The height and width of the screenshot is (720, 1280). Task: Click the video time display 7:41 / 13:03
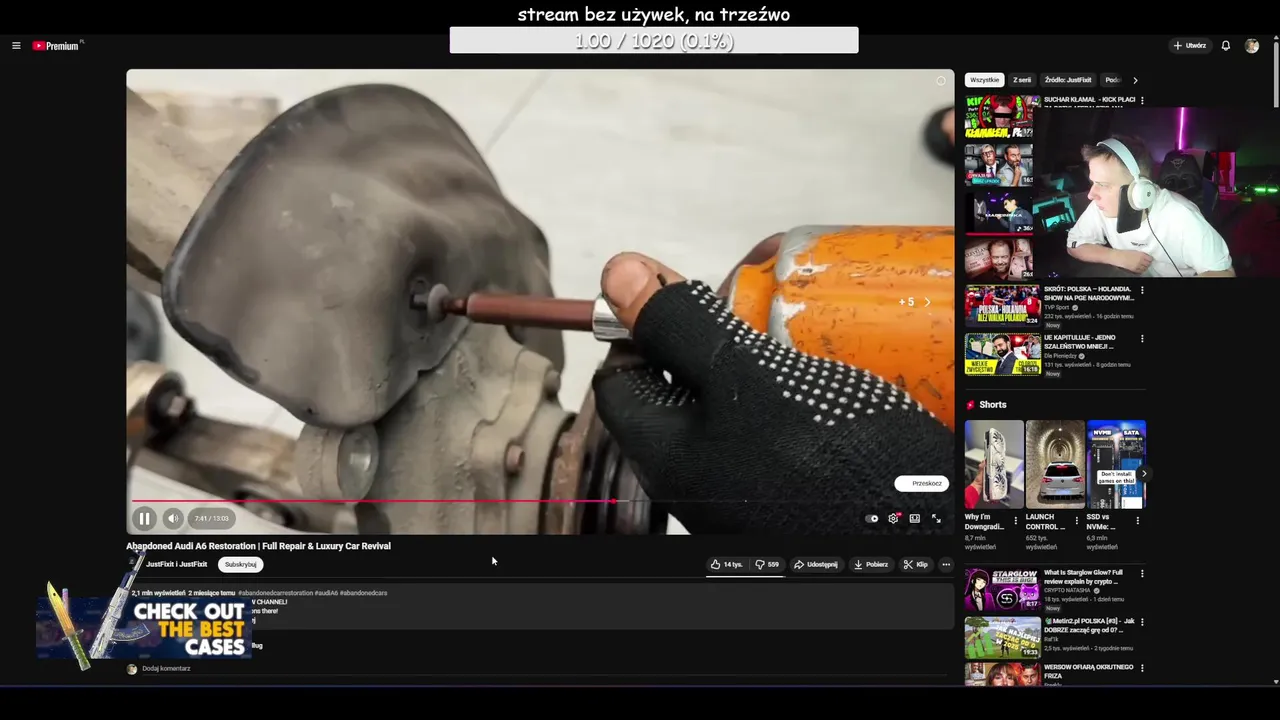tap(211, 518)
